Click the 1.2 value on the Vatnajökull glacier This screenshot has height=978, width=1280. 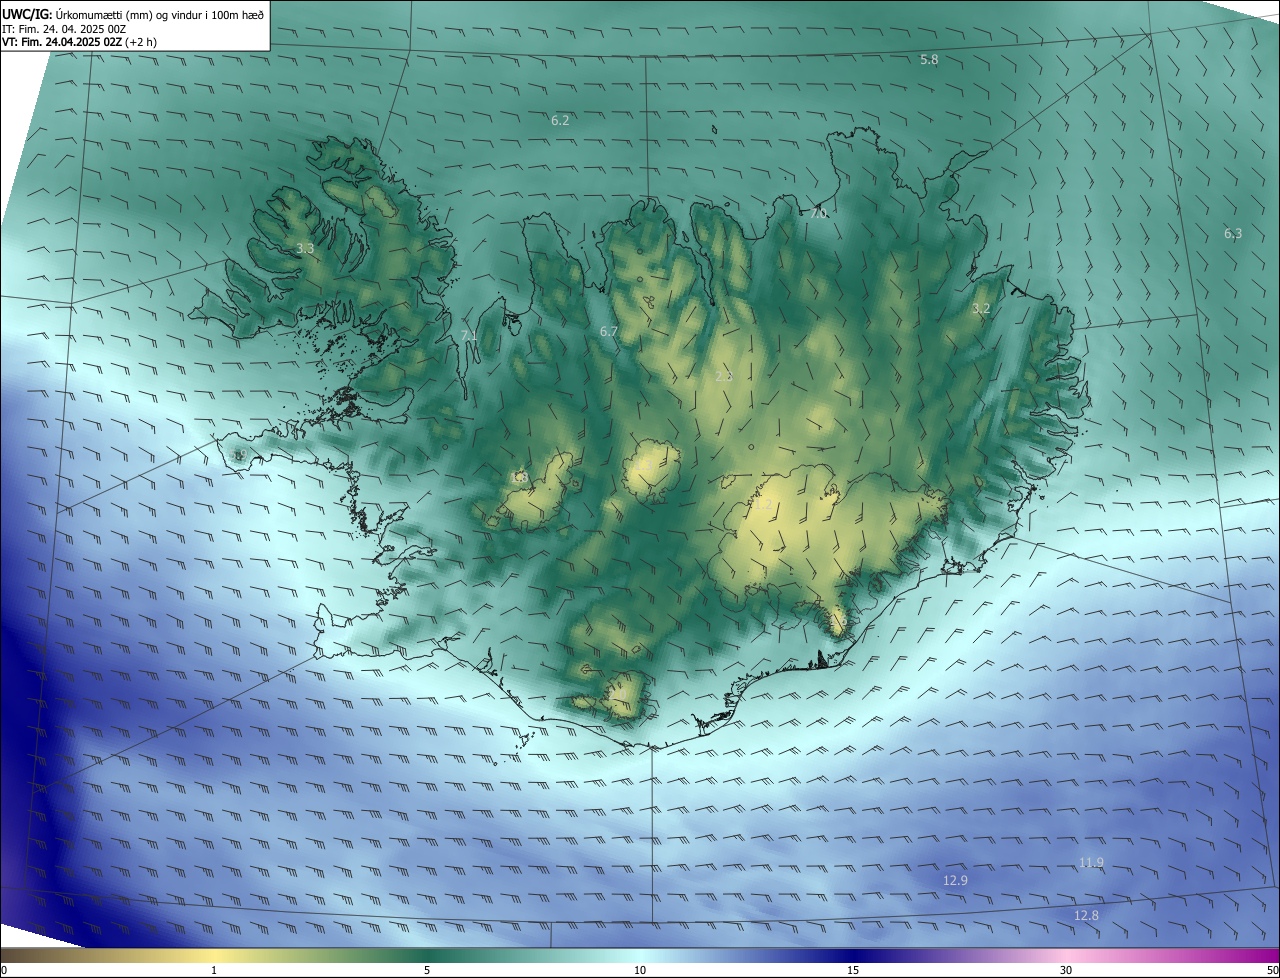click(x=762, y=506)
